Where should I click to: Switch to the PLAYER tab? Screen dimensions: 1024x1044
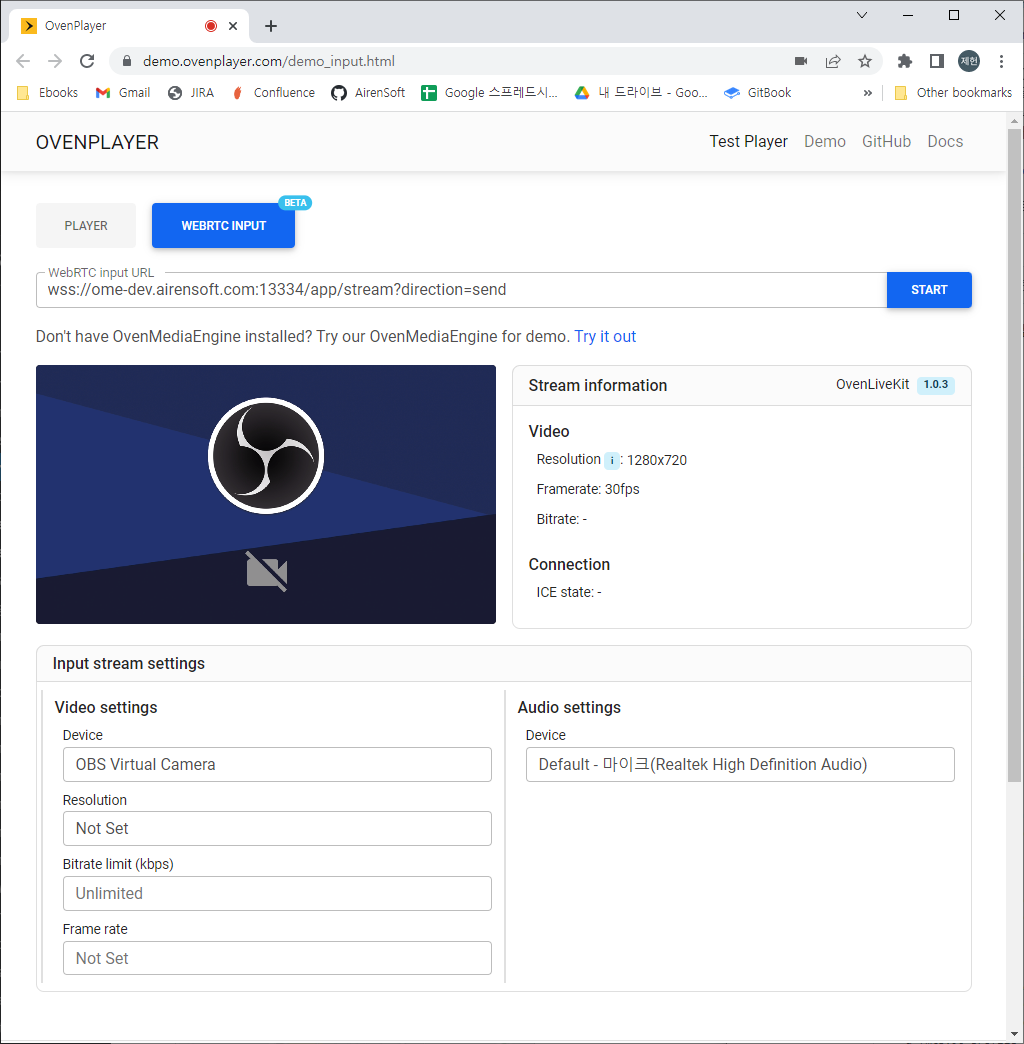(85, 225)
